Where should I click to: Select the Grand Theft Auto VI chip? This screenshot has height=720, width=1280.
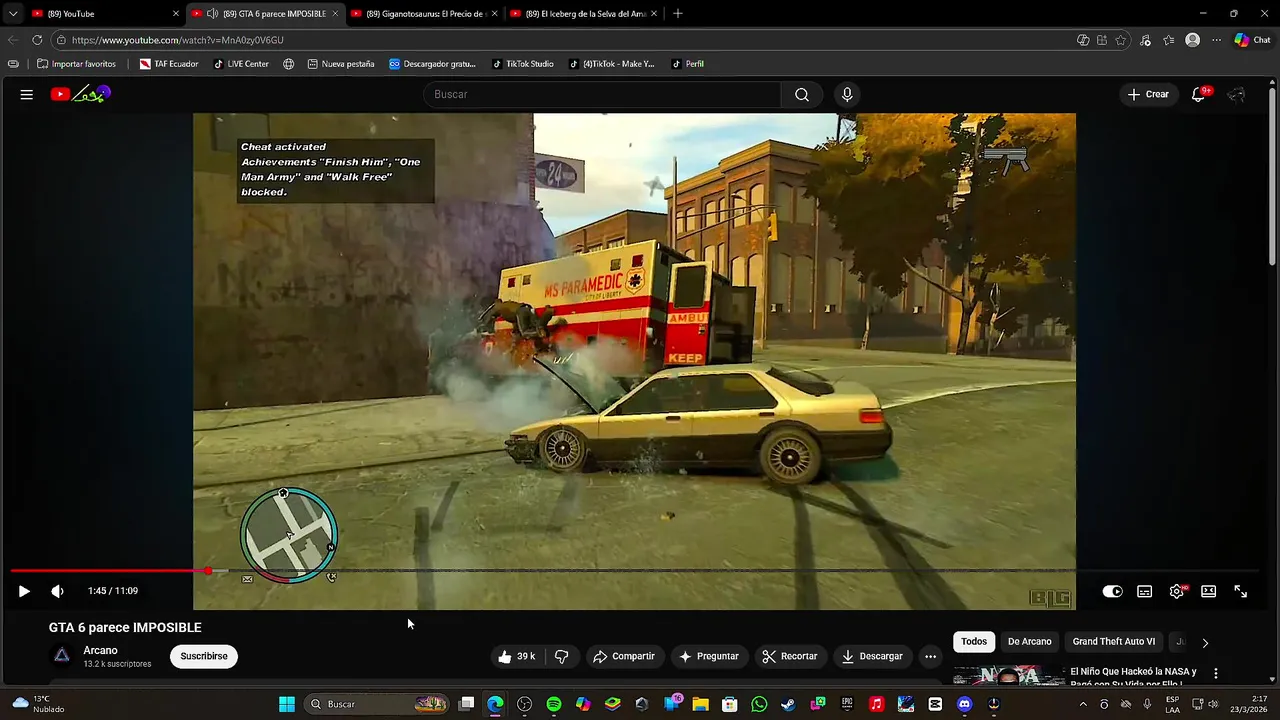pos(1114,642)
